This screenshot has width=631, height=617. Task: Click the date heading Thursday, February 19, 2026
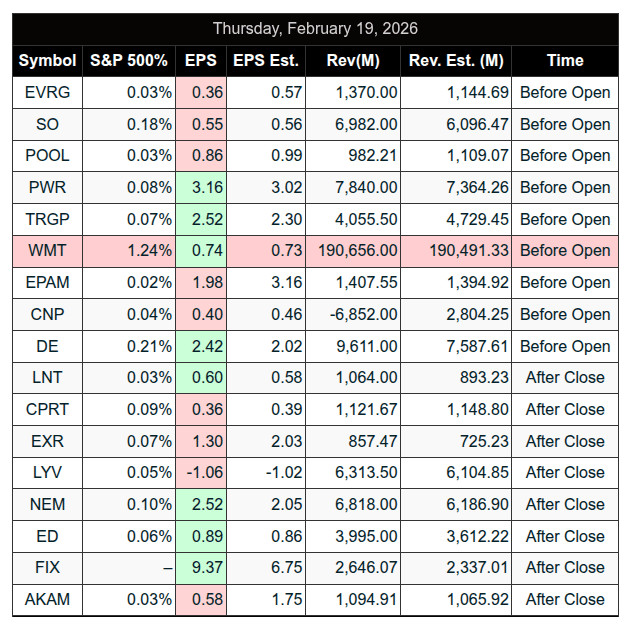pos(315,28)
